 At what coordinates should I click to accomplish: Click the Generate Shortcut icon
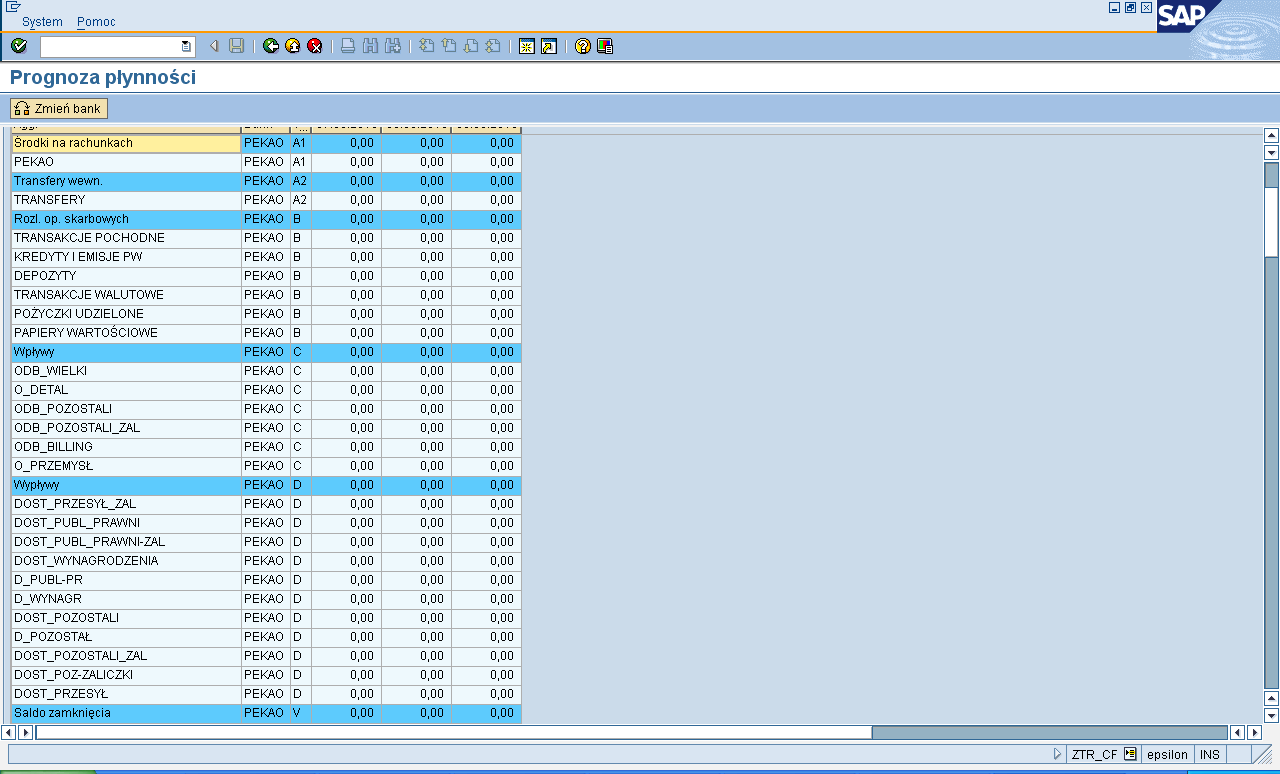pos(548,46)
